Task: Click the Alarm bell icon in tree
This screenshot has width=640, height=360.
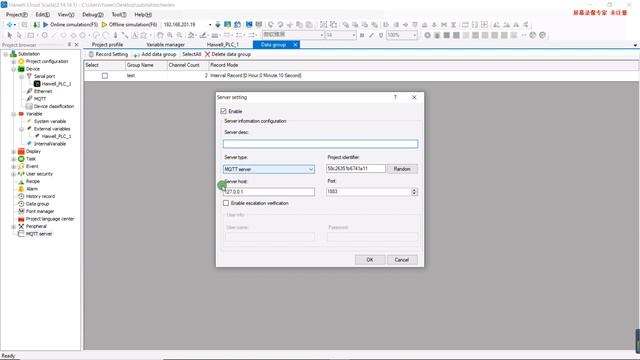Action: pyautogui.click(x=21, y=189)
